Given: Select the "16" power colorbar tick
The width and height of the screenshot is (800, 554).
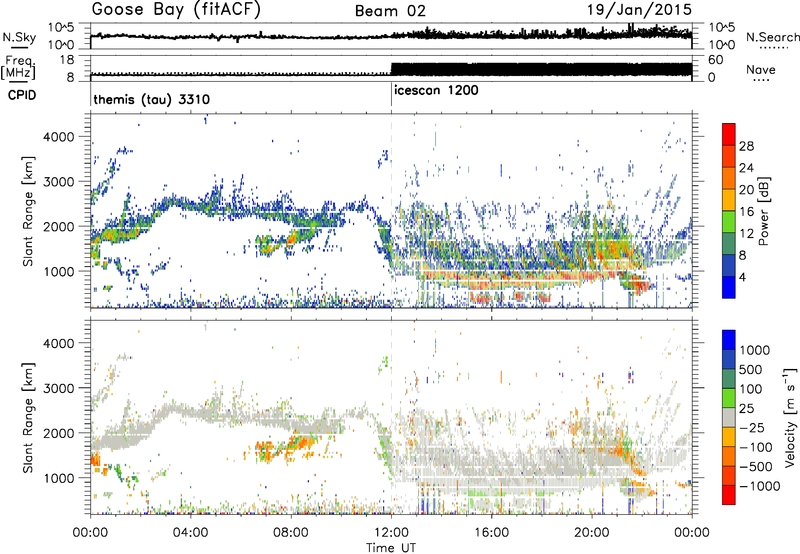Looking at the screenshot, I should (746, 212).
